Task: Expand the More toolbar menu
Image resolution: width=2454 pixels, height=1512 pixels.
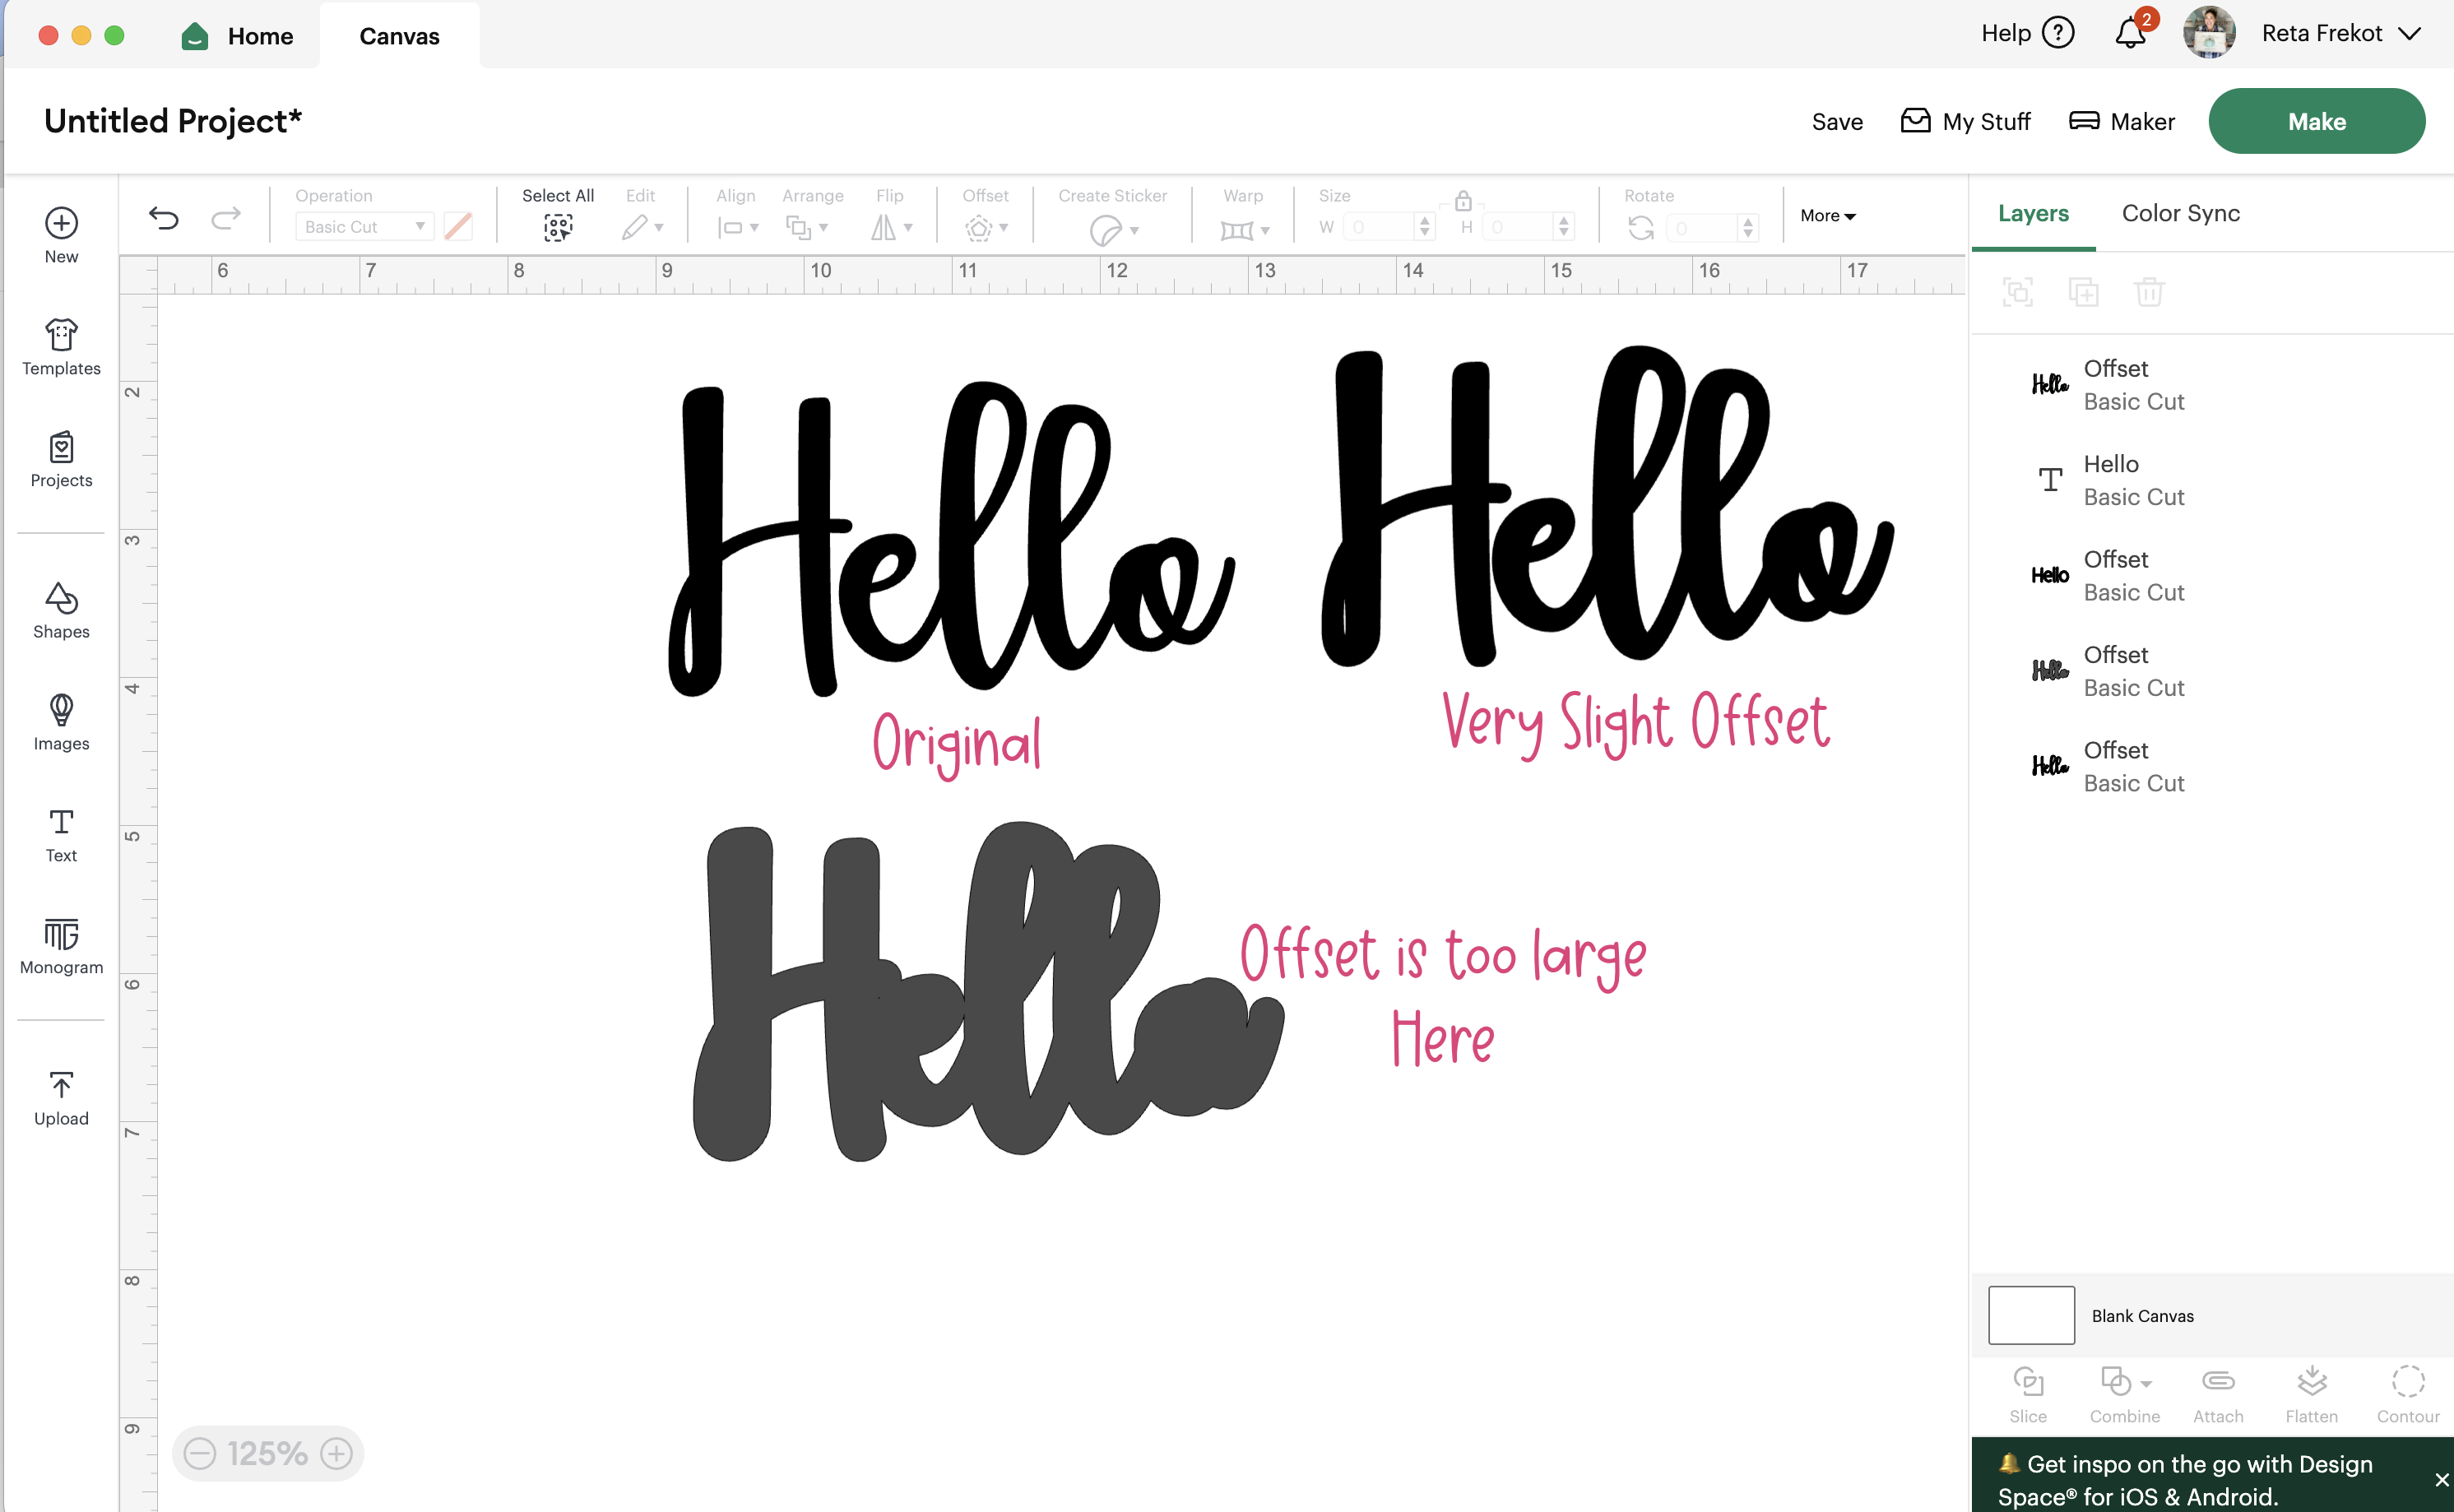Action: tap(1827, 216)
